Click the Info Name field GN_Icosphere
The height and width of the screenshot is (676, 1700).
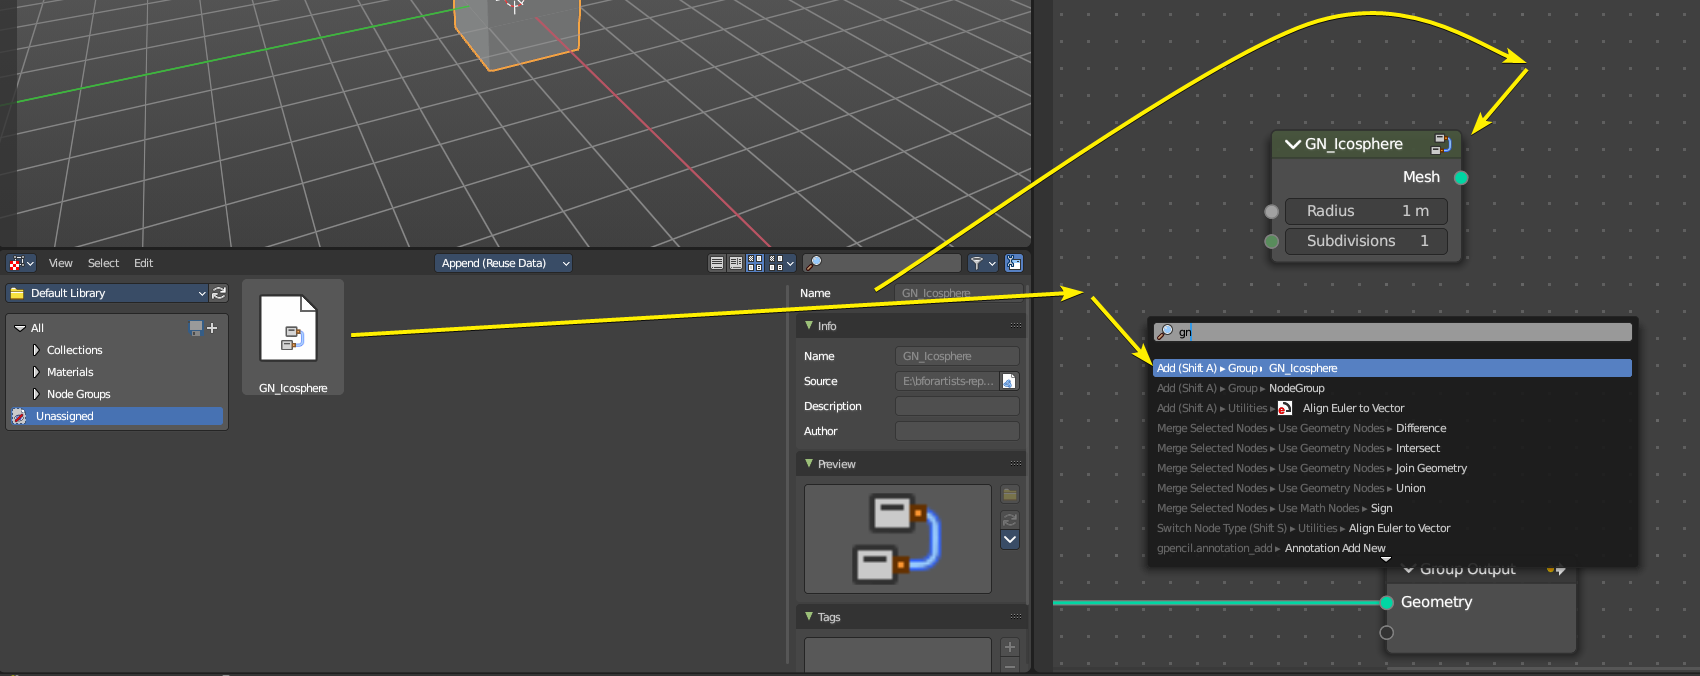pyautogui.click(x=957, y=356)
